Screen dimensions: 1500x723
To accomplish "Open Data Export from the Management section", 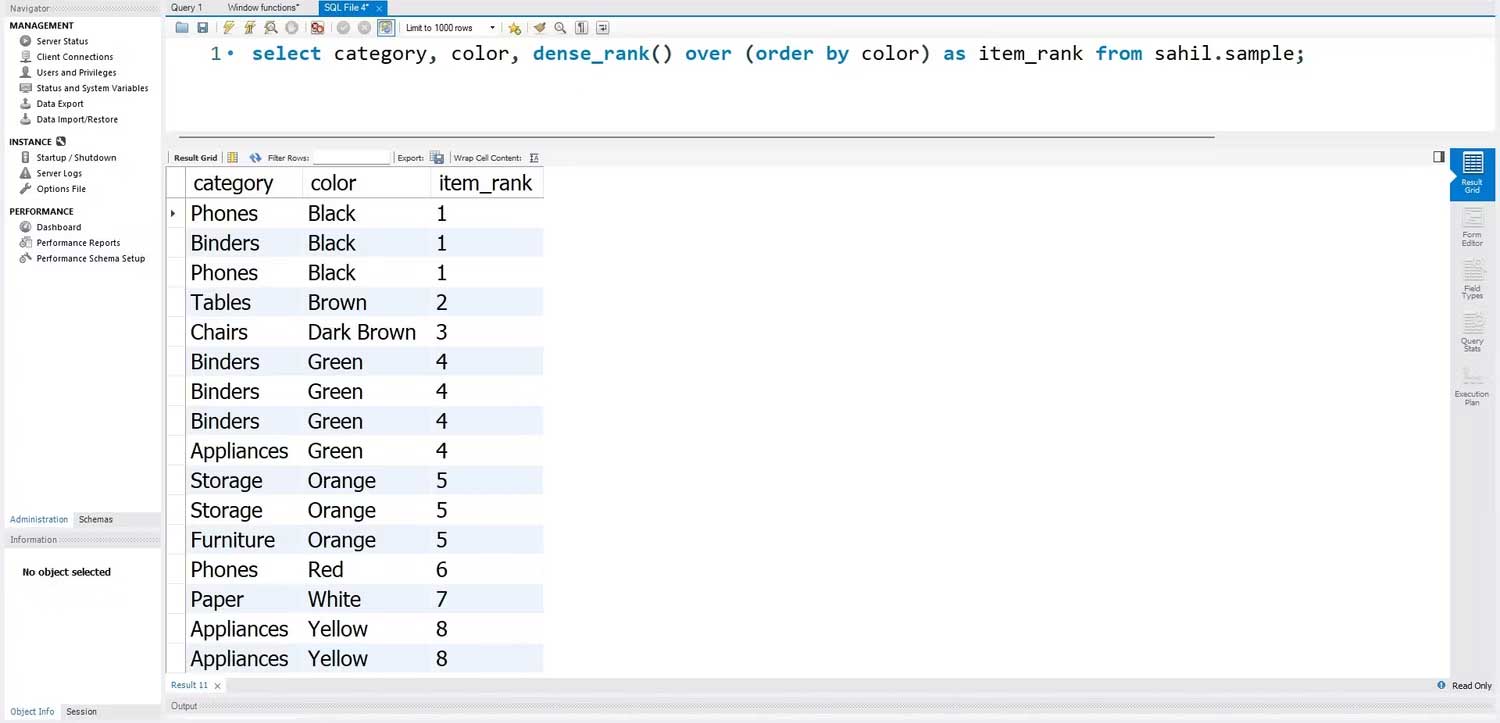I will tap(60, 104).
